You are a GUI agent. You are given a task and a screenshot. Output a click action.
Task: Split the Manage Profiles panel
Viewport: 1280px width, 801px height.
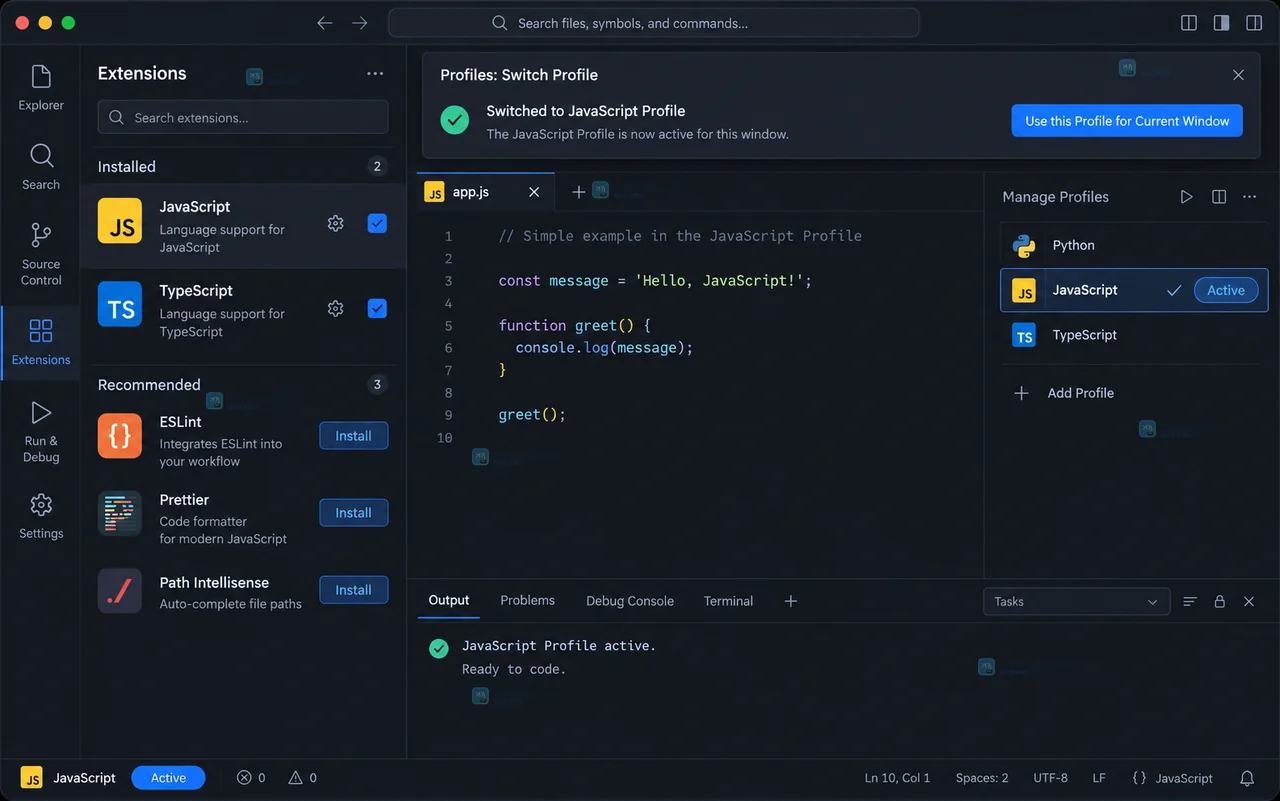pyautogui.click(x=1219, y=197)
